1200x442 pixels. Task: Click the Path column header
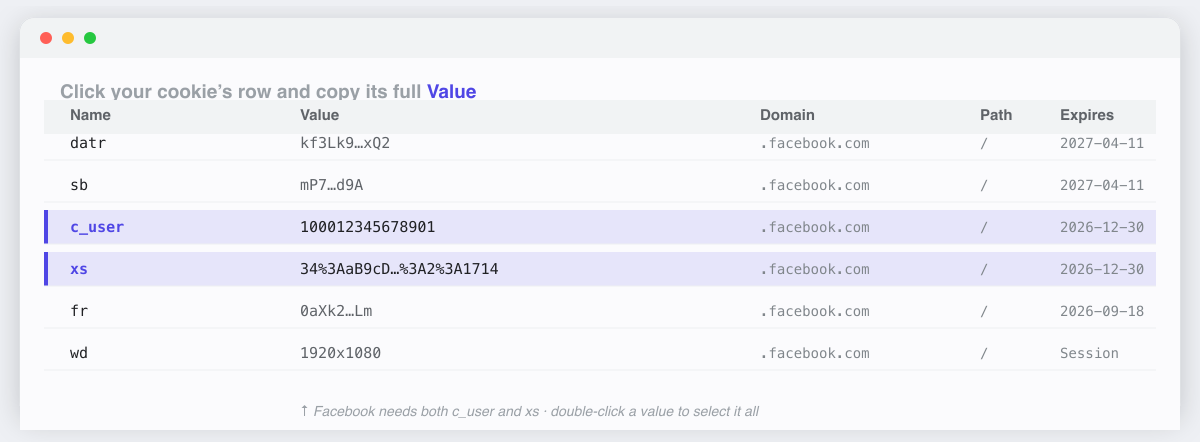(x=996, y=115)
